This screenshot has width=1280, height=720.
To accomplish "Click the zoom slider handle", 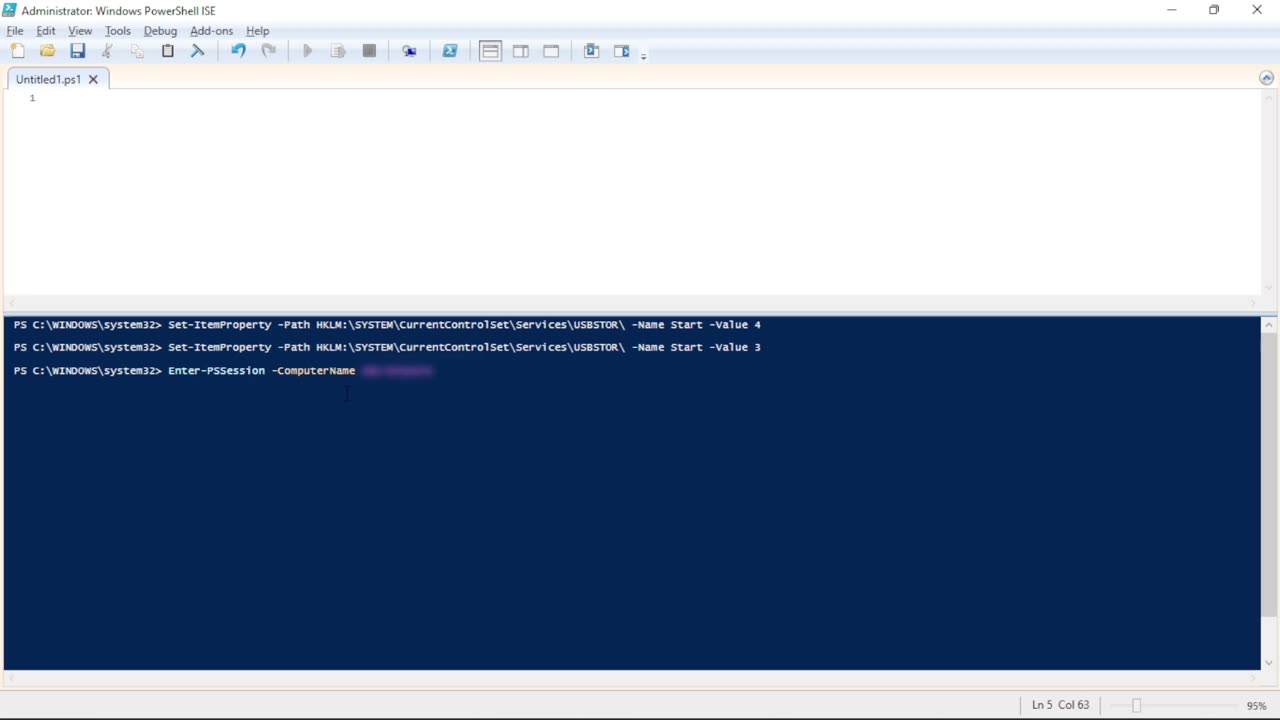I will (x=1136, y=705).
